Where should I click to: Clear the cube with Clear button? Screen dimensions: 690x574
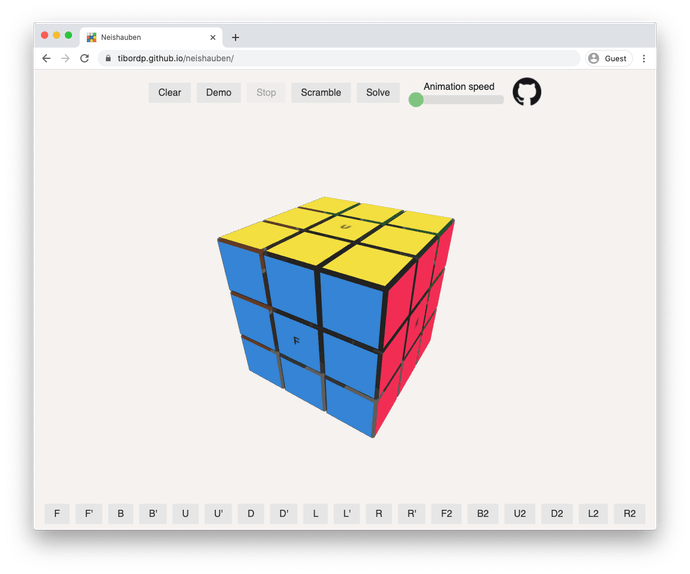(169, 92)
